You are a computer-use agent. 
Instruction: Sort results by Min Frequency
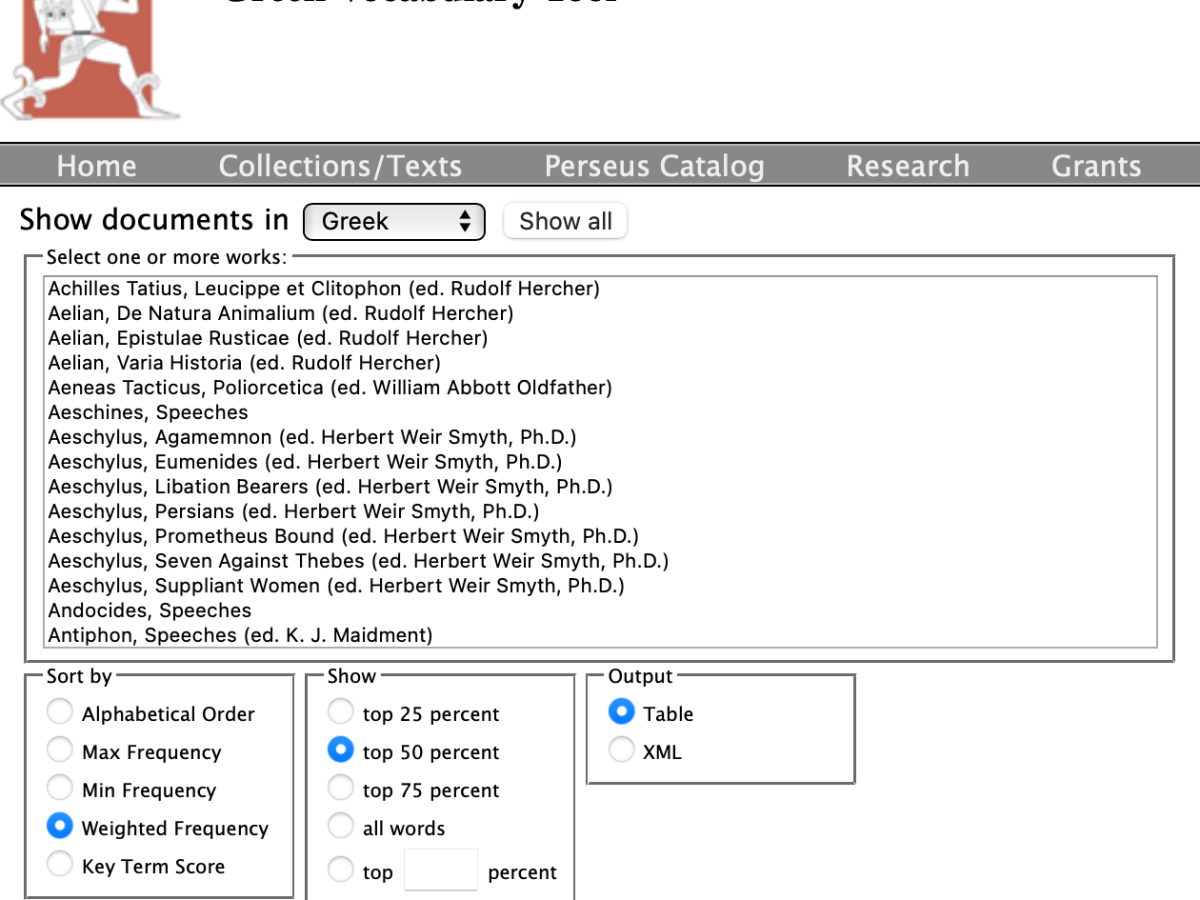60,789
